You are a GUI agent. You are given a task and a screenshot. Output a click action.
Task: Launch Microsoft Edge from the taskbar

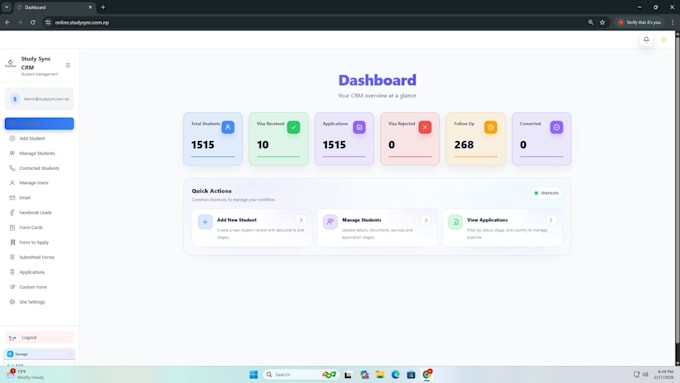click(x=396, y=374)
